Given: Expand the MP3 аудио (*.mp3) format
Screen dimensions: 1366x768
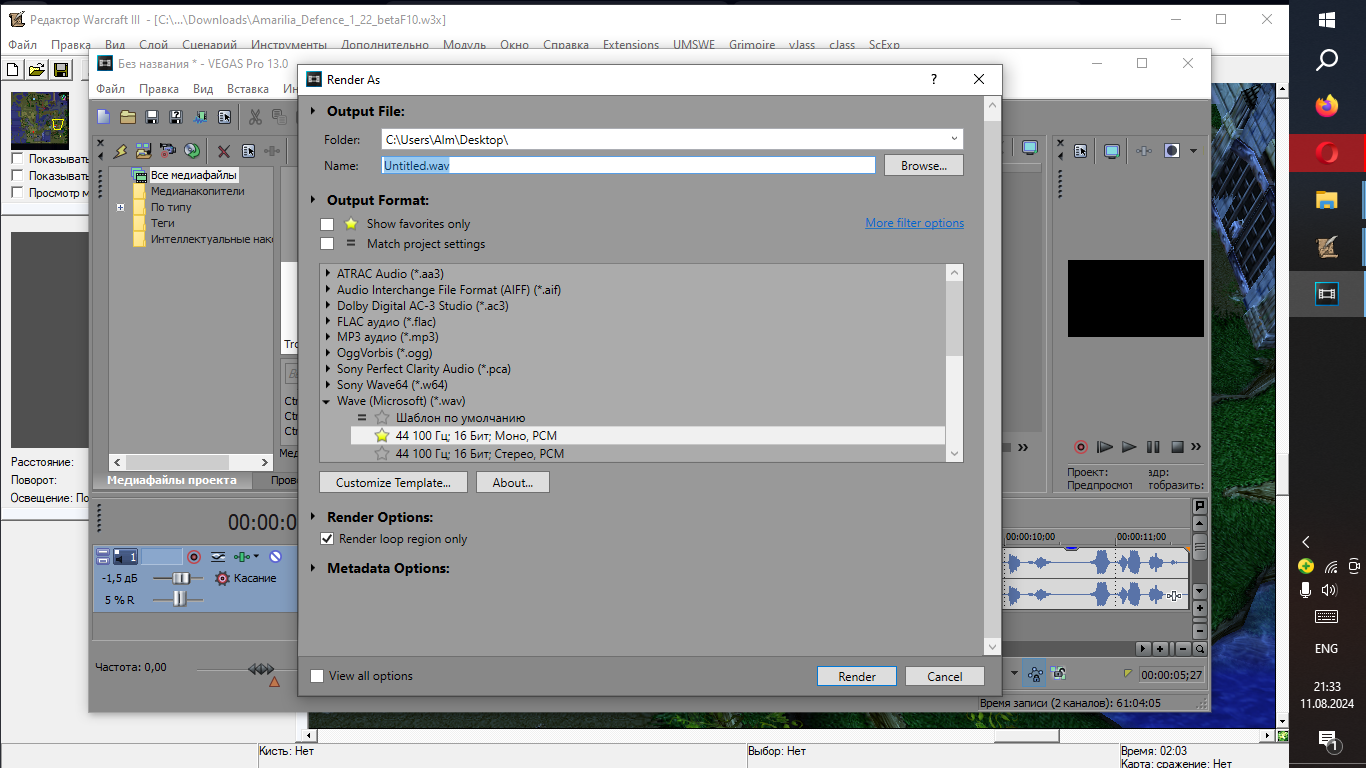Looking at the screenshot, I should tap(328, 337).
